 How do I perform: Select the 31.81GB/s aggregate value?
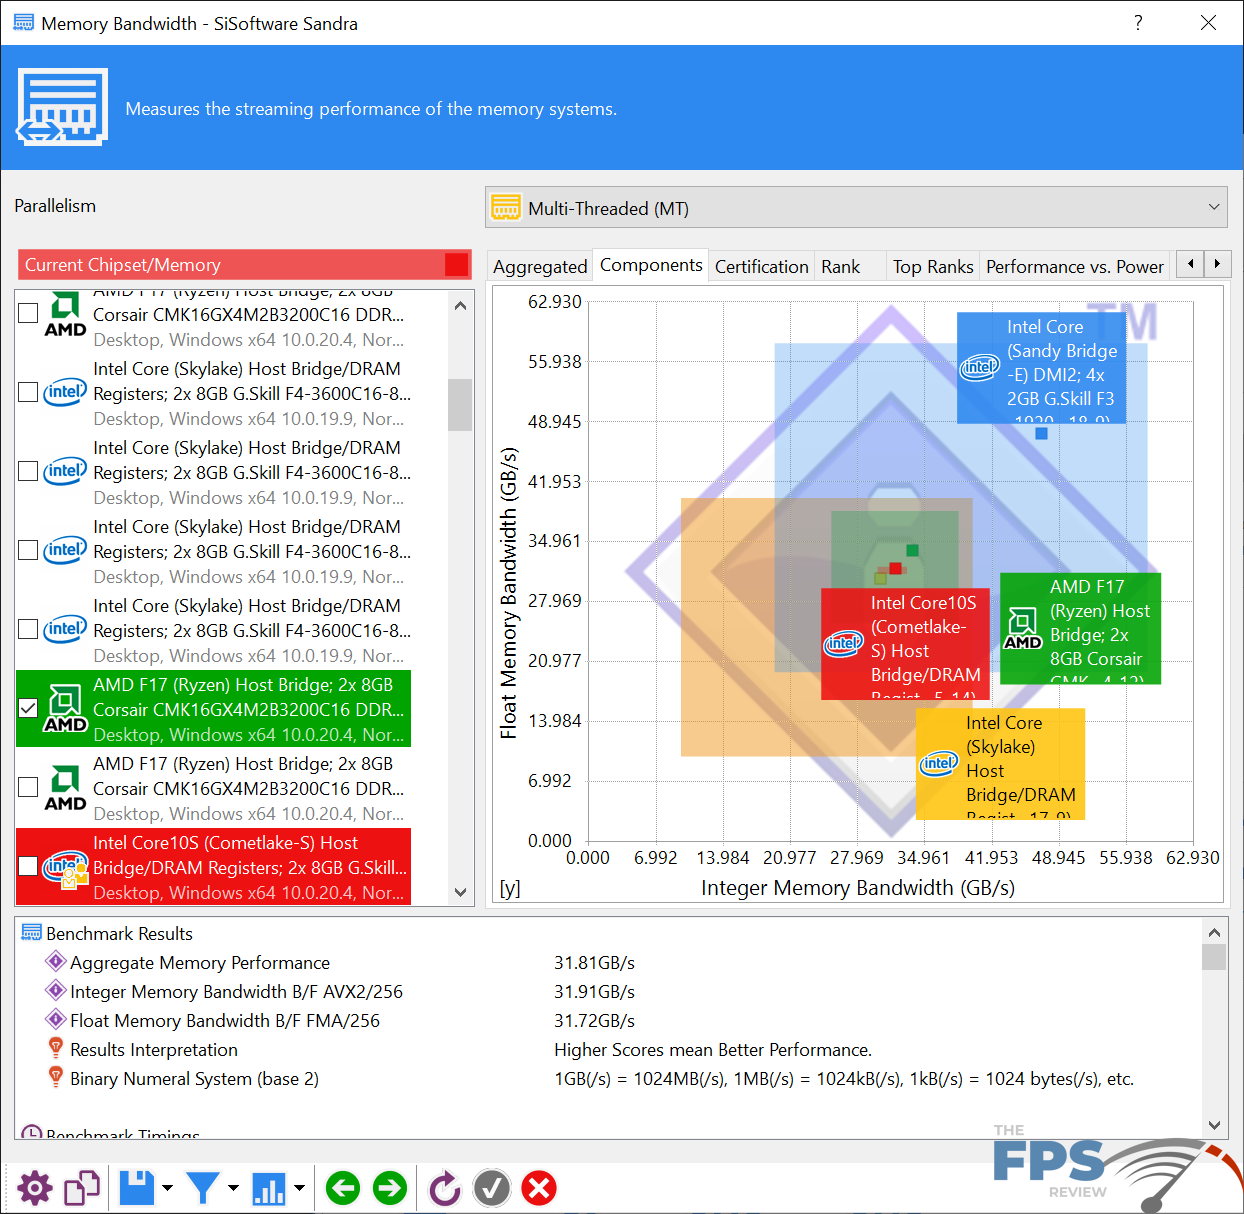coord(594,962)
